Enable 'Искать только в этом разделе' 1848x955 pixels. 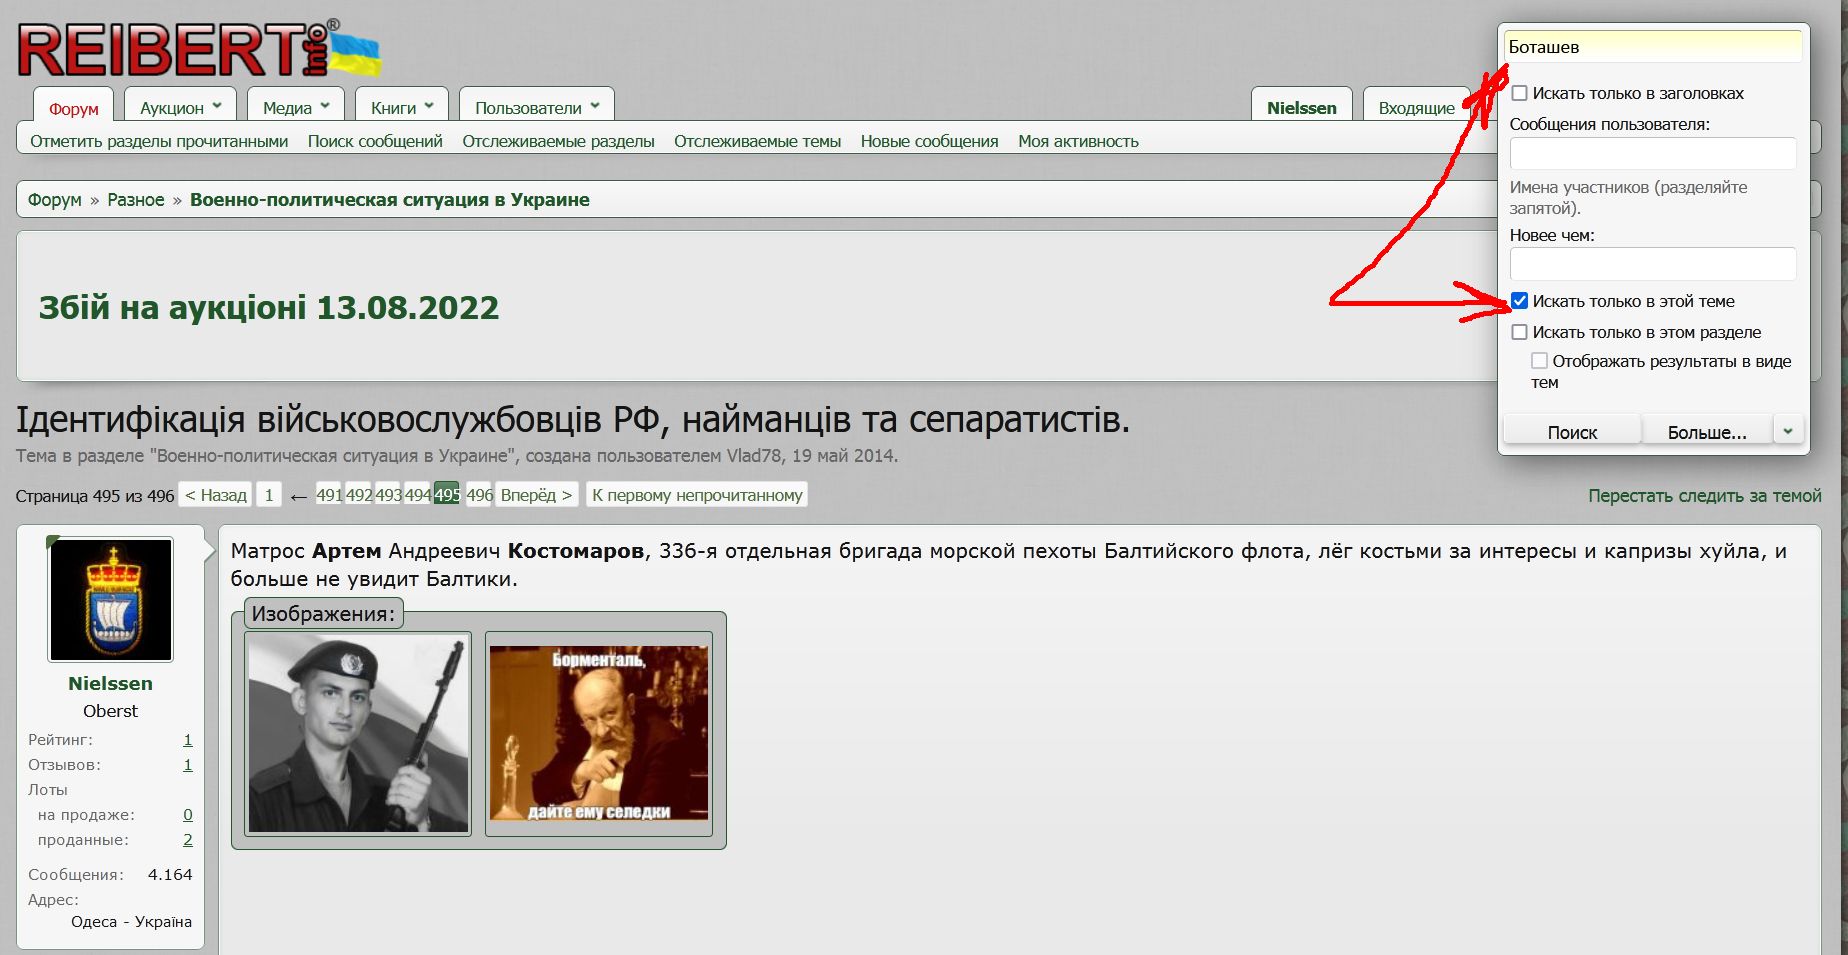[1519, 332]
